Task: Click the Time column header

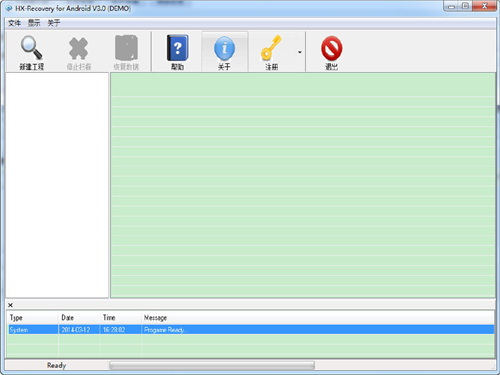Action: click(x=121, y=318)
